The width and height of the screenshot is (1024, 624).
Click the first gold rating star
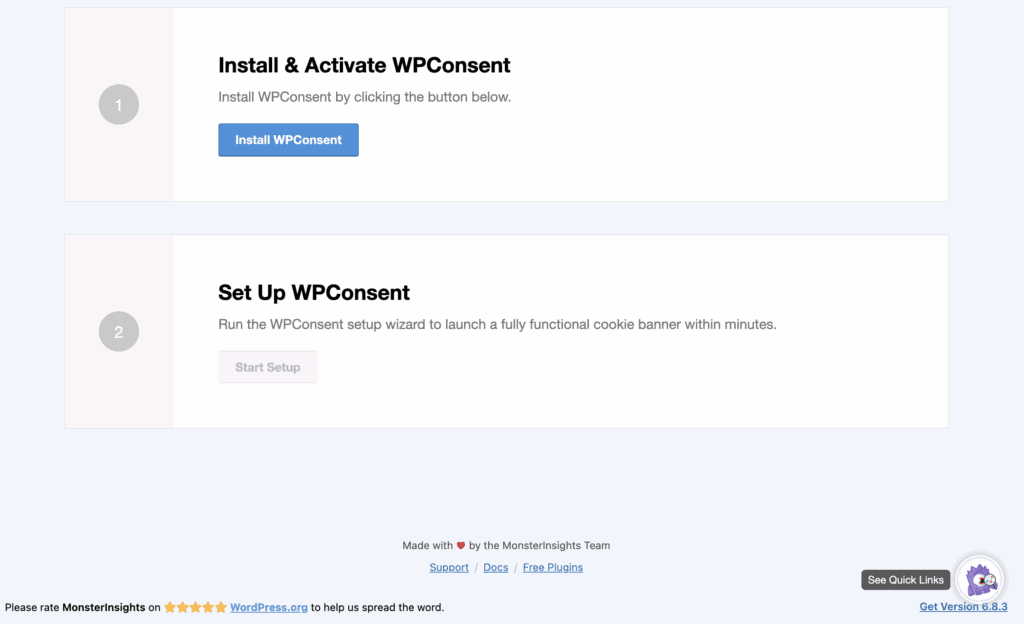point(170,607)
